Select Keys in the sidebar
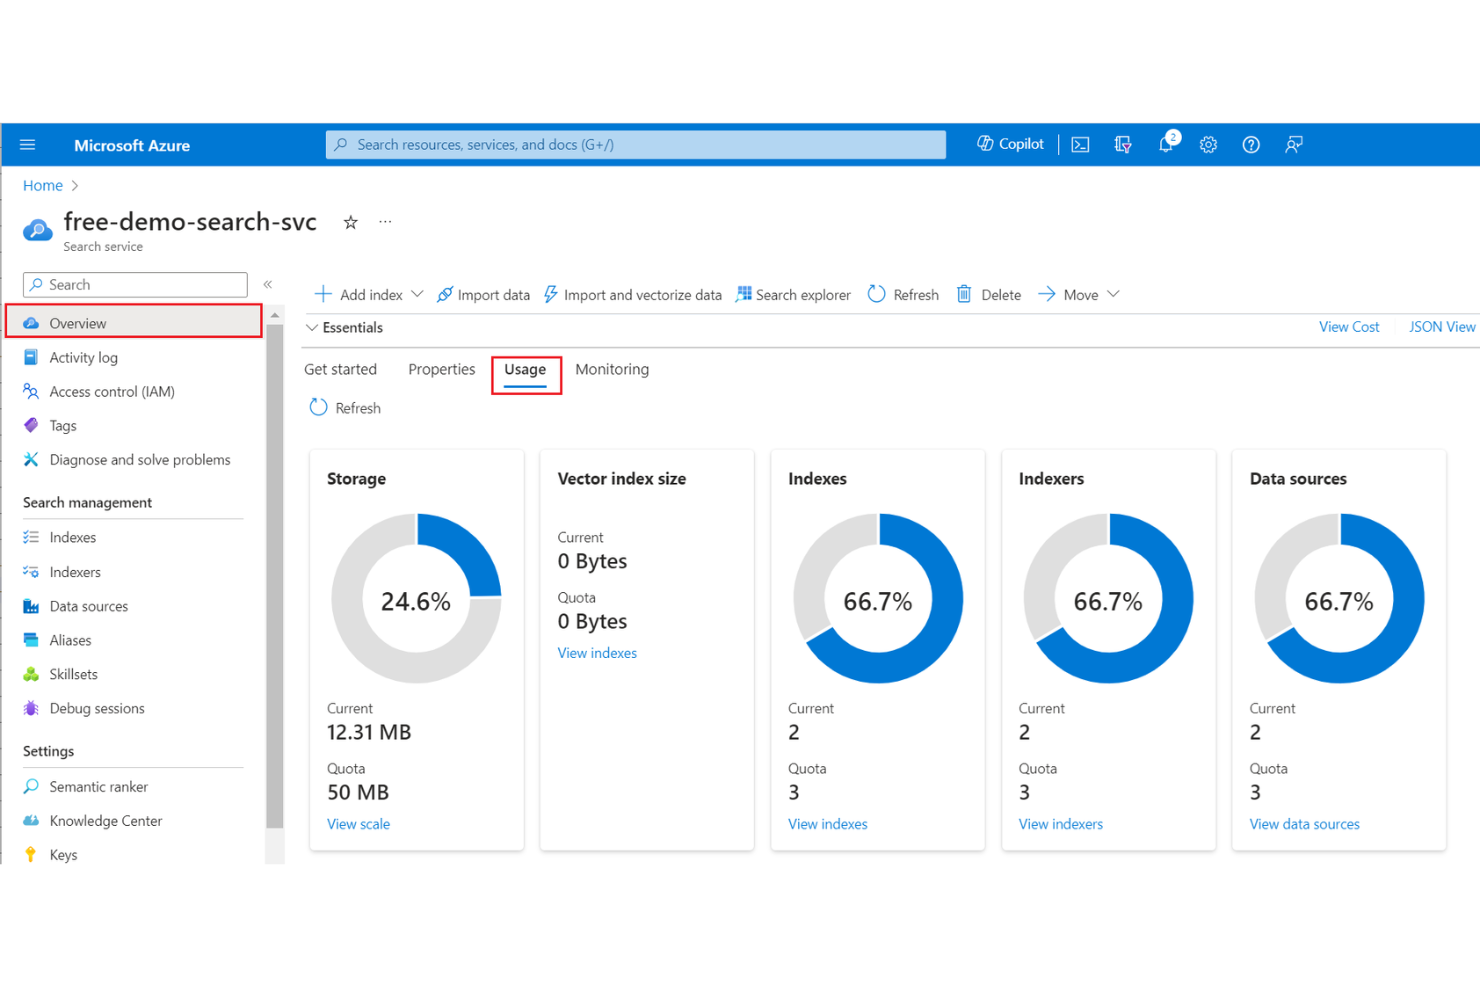 63,854
